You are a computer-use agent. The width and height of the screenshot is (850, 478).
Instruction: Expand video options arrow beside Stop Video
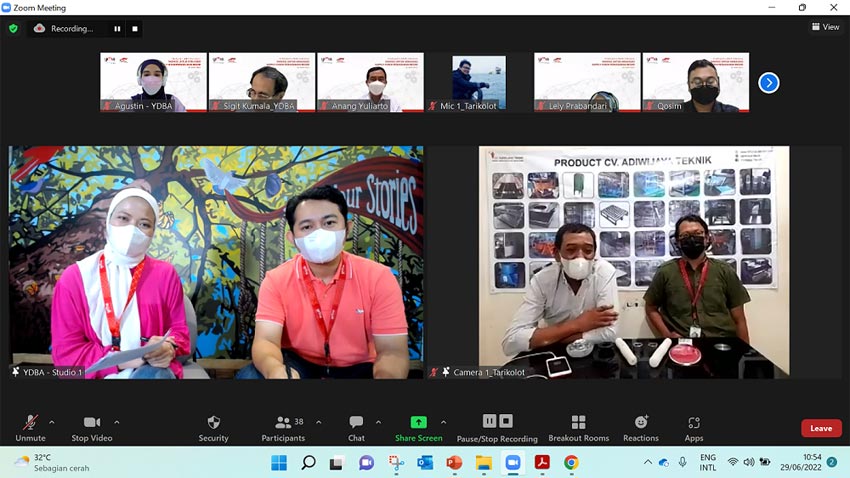coord(117,422)
